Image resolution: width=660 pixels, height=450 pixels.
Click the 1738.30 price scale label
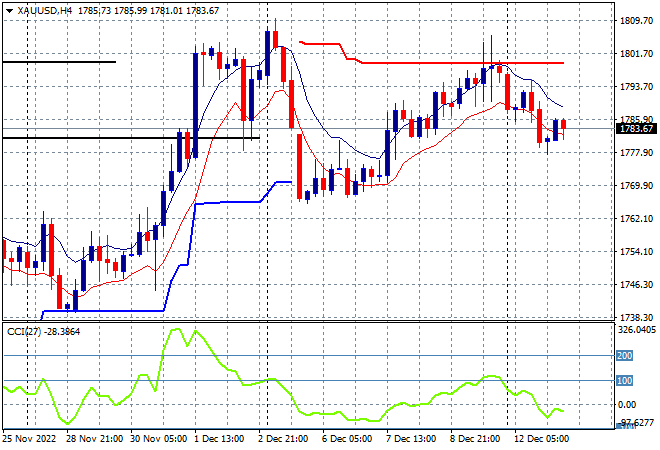(636, 317)
